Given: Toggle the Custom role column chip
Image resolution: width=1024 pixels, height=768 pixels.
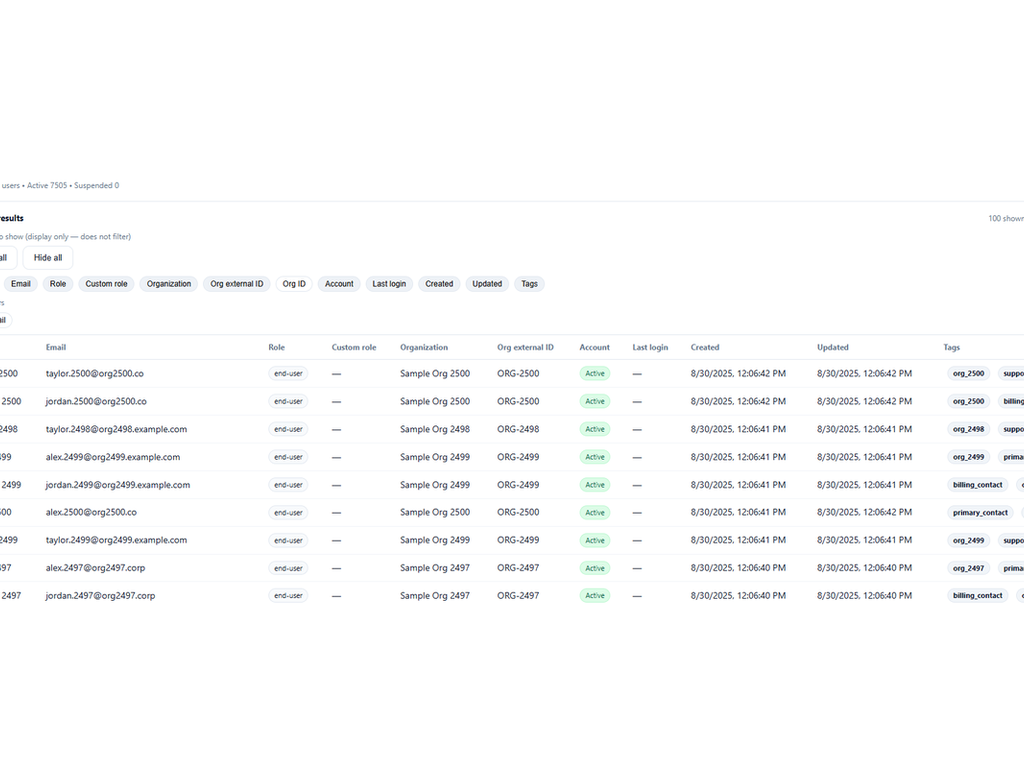Looking at the screenshot, I should tap(106, 284).
